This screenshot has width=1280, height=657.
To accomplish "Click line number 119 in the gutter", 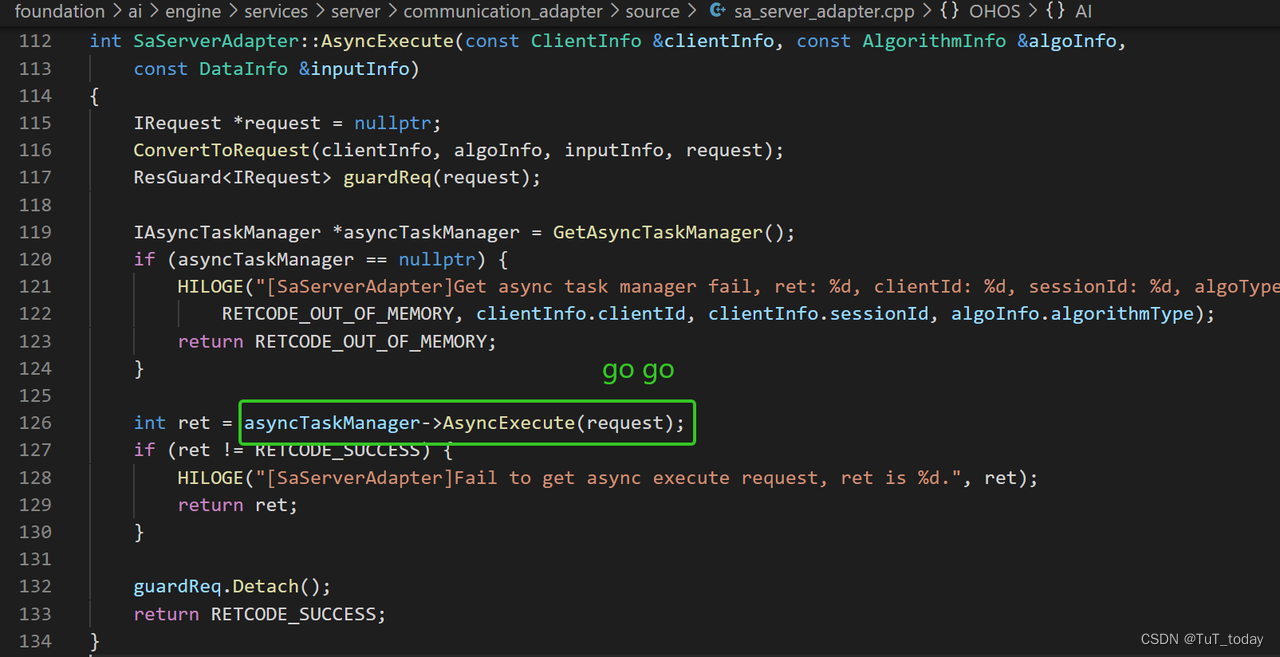I will click(x=35, y=232).
